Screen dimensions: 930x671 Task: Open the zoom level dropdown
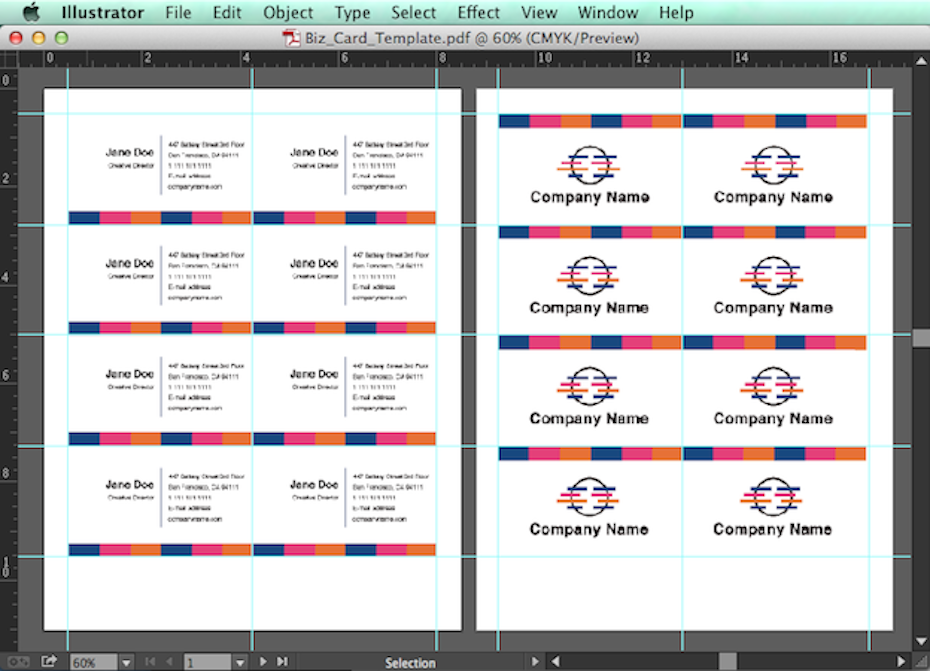[126, 662]
